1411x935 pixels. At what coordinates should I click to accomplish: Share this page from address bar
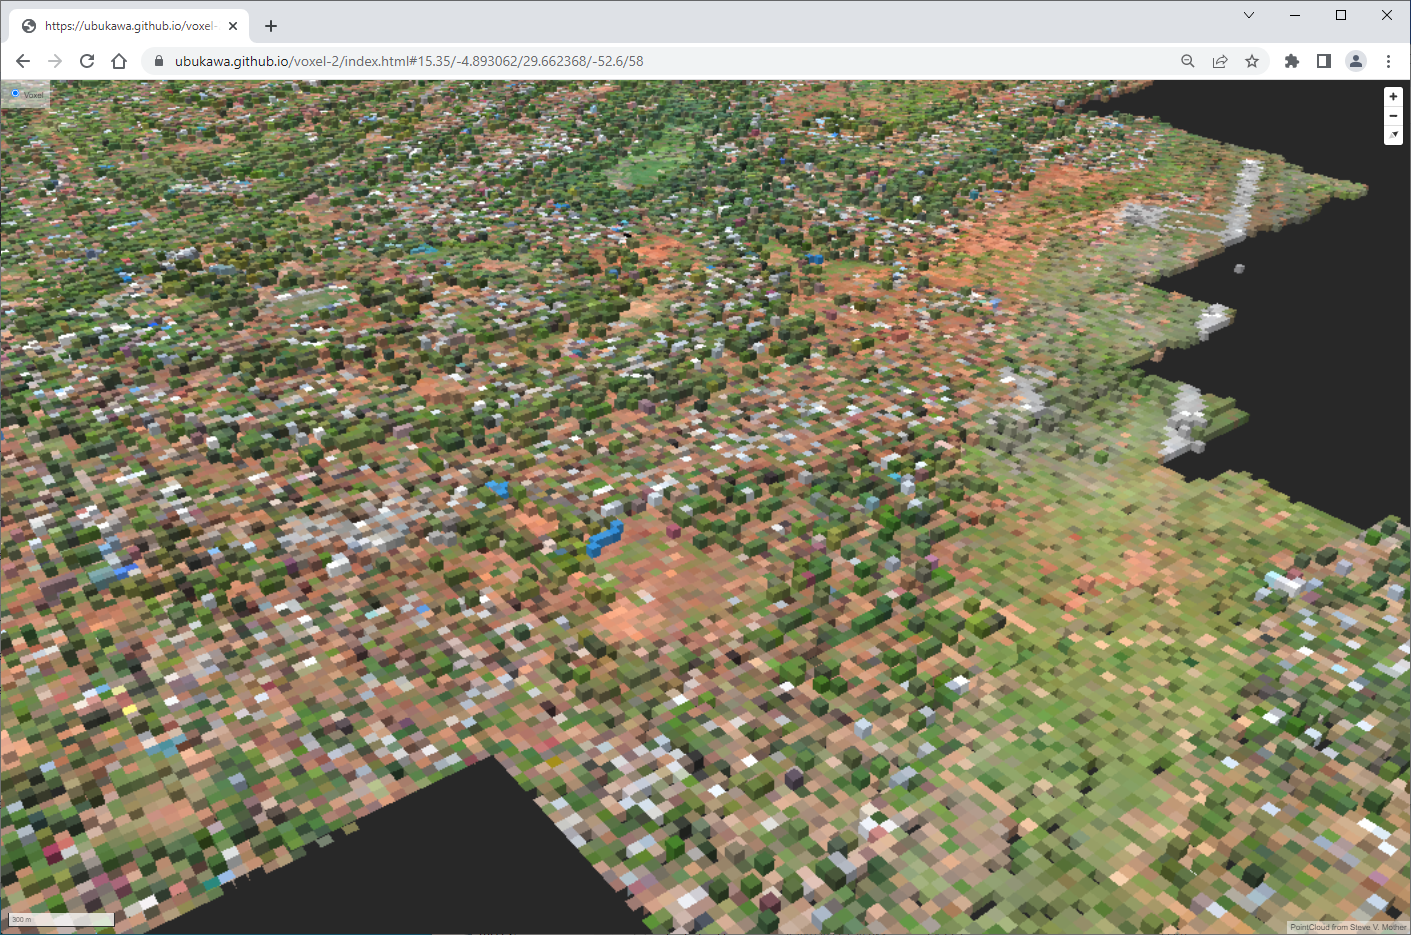click(1220, 61)
